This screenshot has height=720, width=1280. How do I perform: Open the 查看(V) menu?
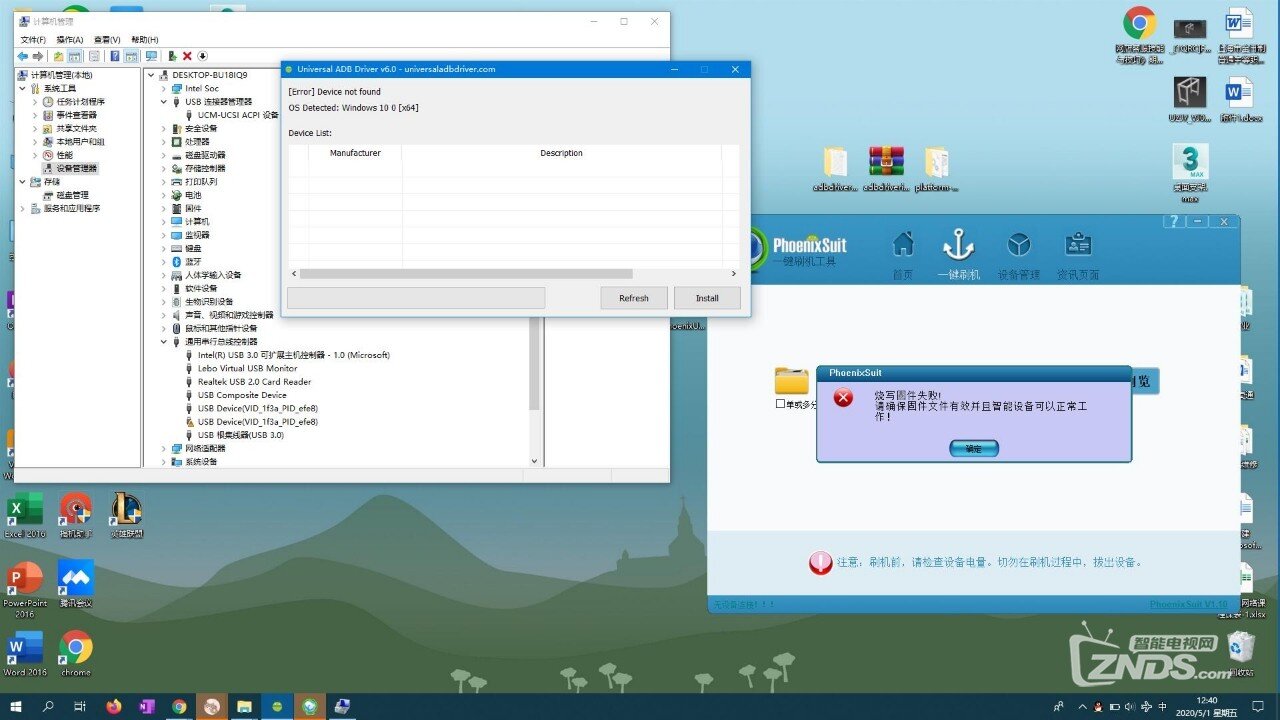(107, 40)
